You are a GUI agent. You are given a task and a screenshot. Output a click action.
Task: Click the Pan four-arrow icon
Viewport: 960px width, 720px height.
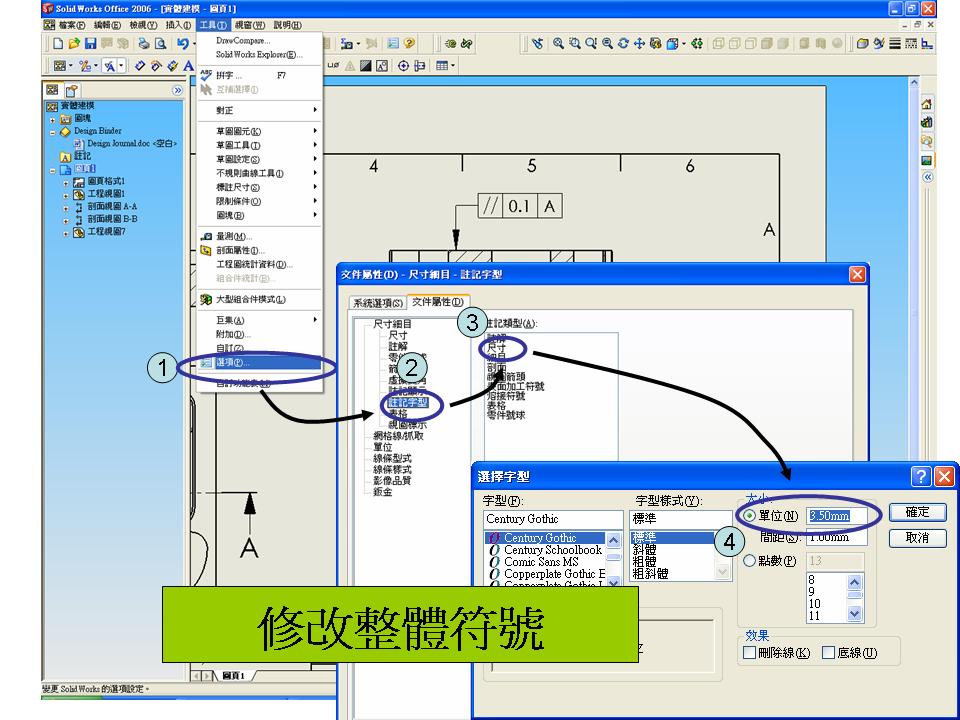coord(639,43)
